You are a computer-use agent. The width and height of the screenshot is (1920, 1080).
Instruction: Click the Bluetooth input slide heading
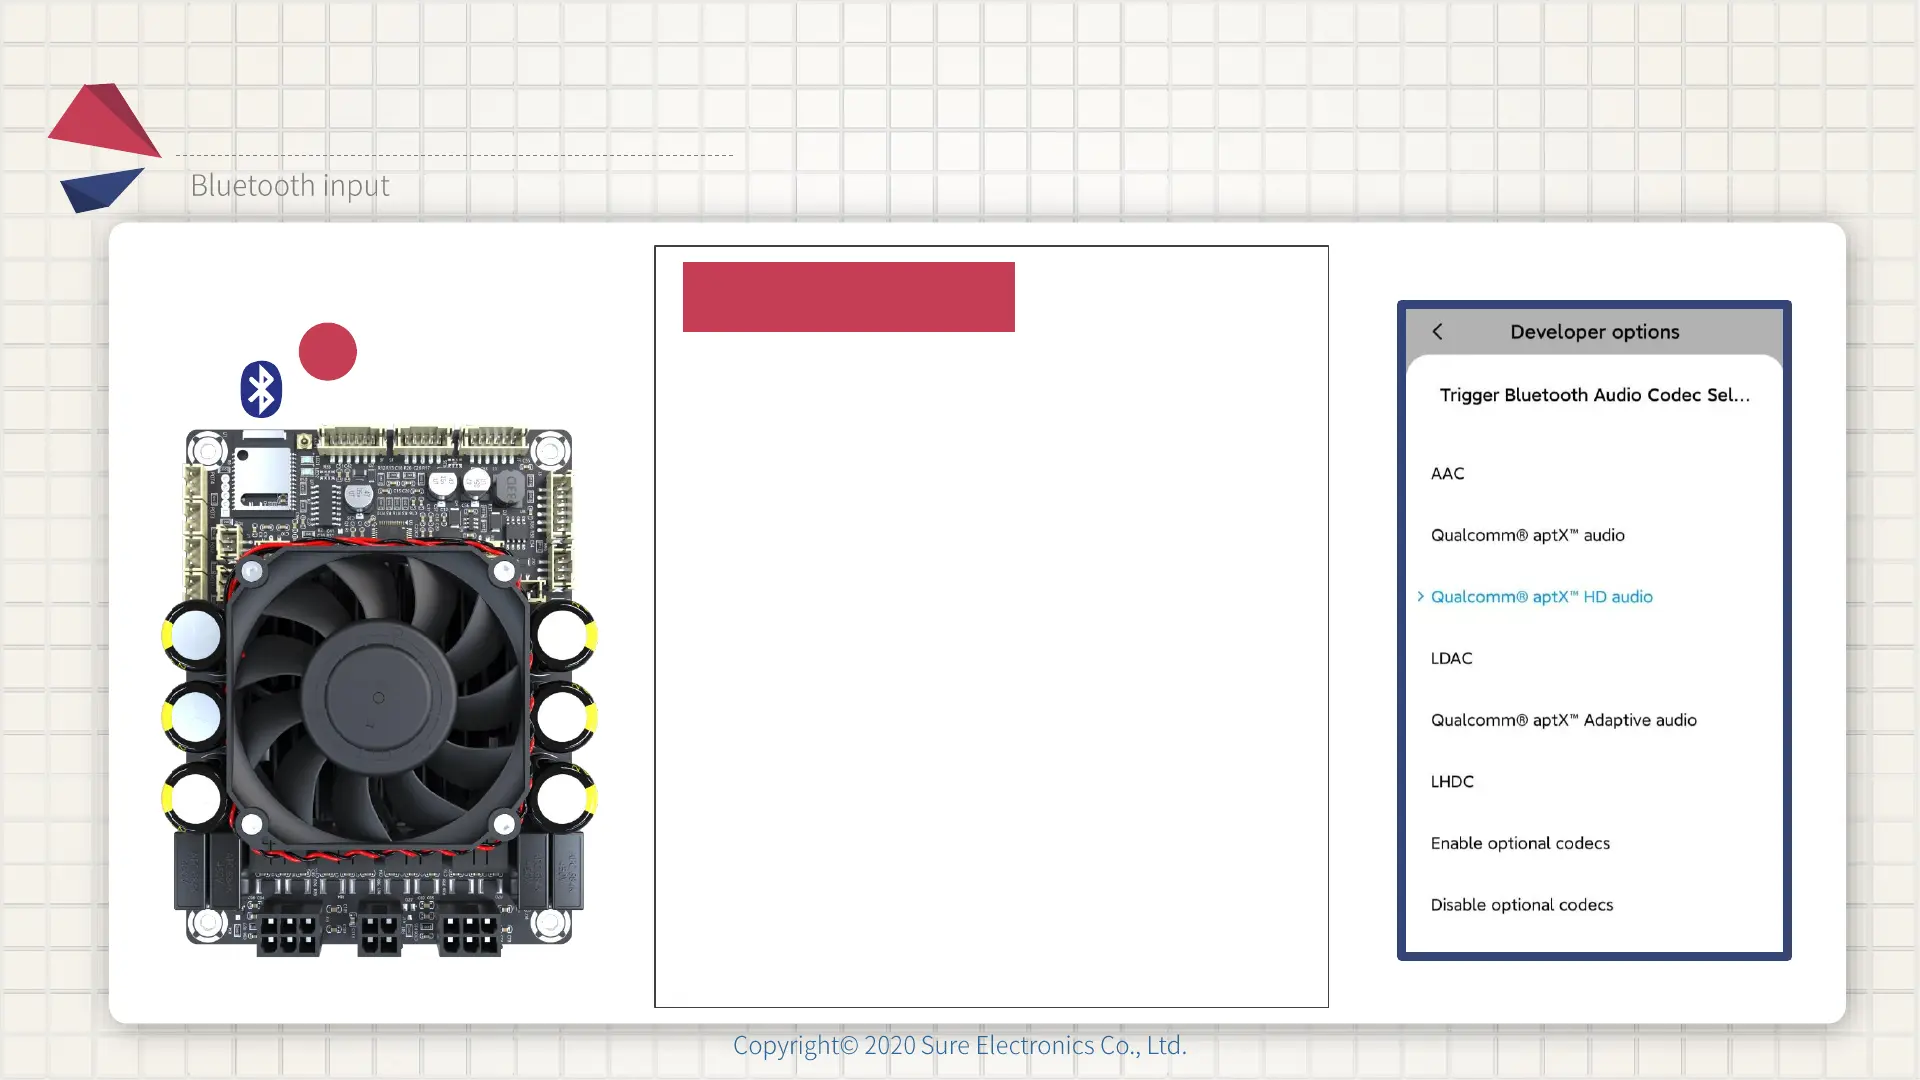290,186
